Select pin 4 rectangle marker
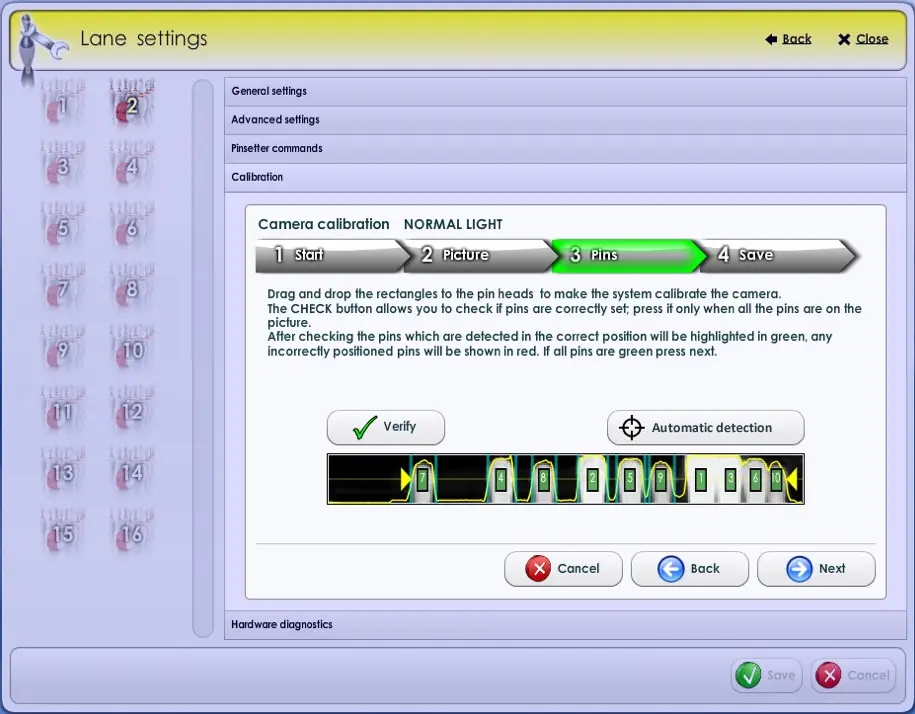This screenshot has height=714, width=915. pyautogui.click(x=500, y=480)
